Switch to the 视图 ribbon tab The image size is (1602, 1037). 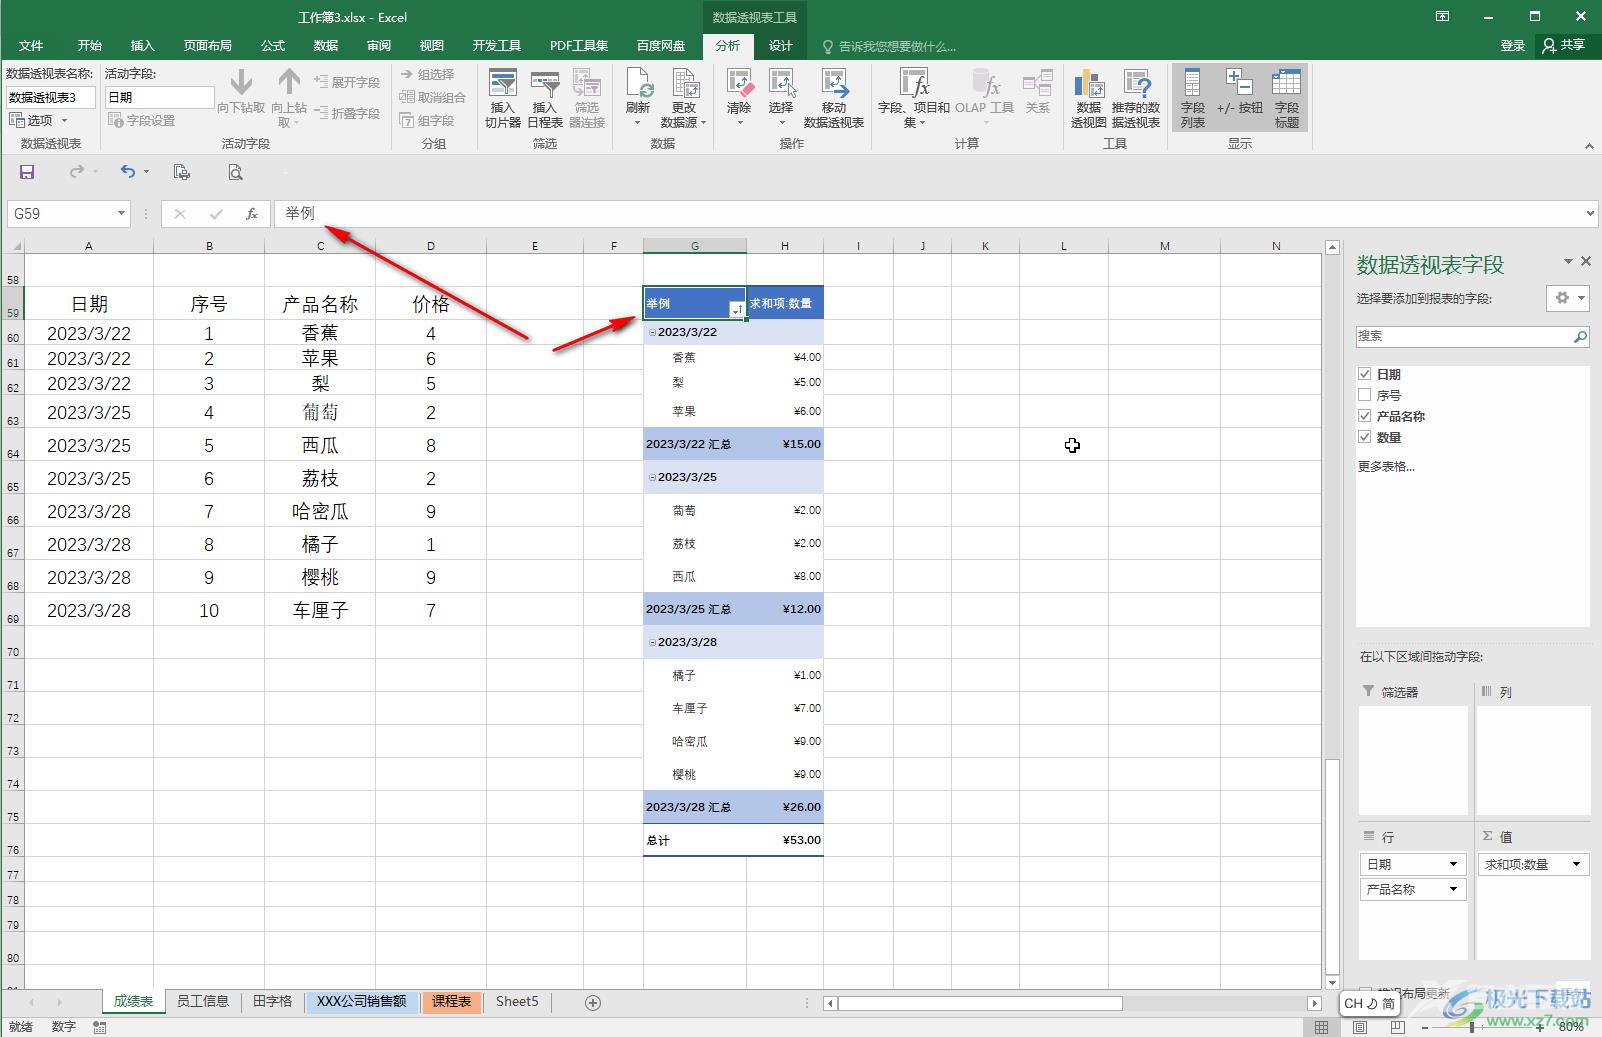[431, 46]
